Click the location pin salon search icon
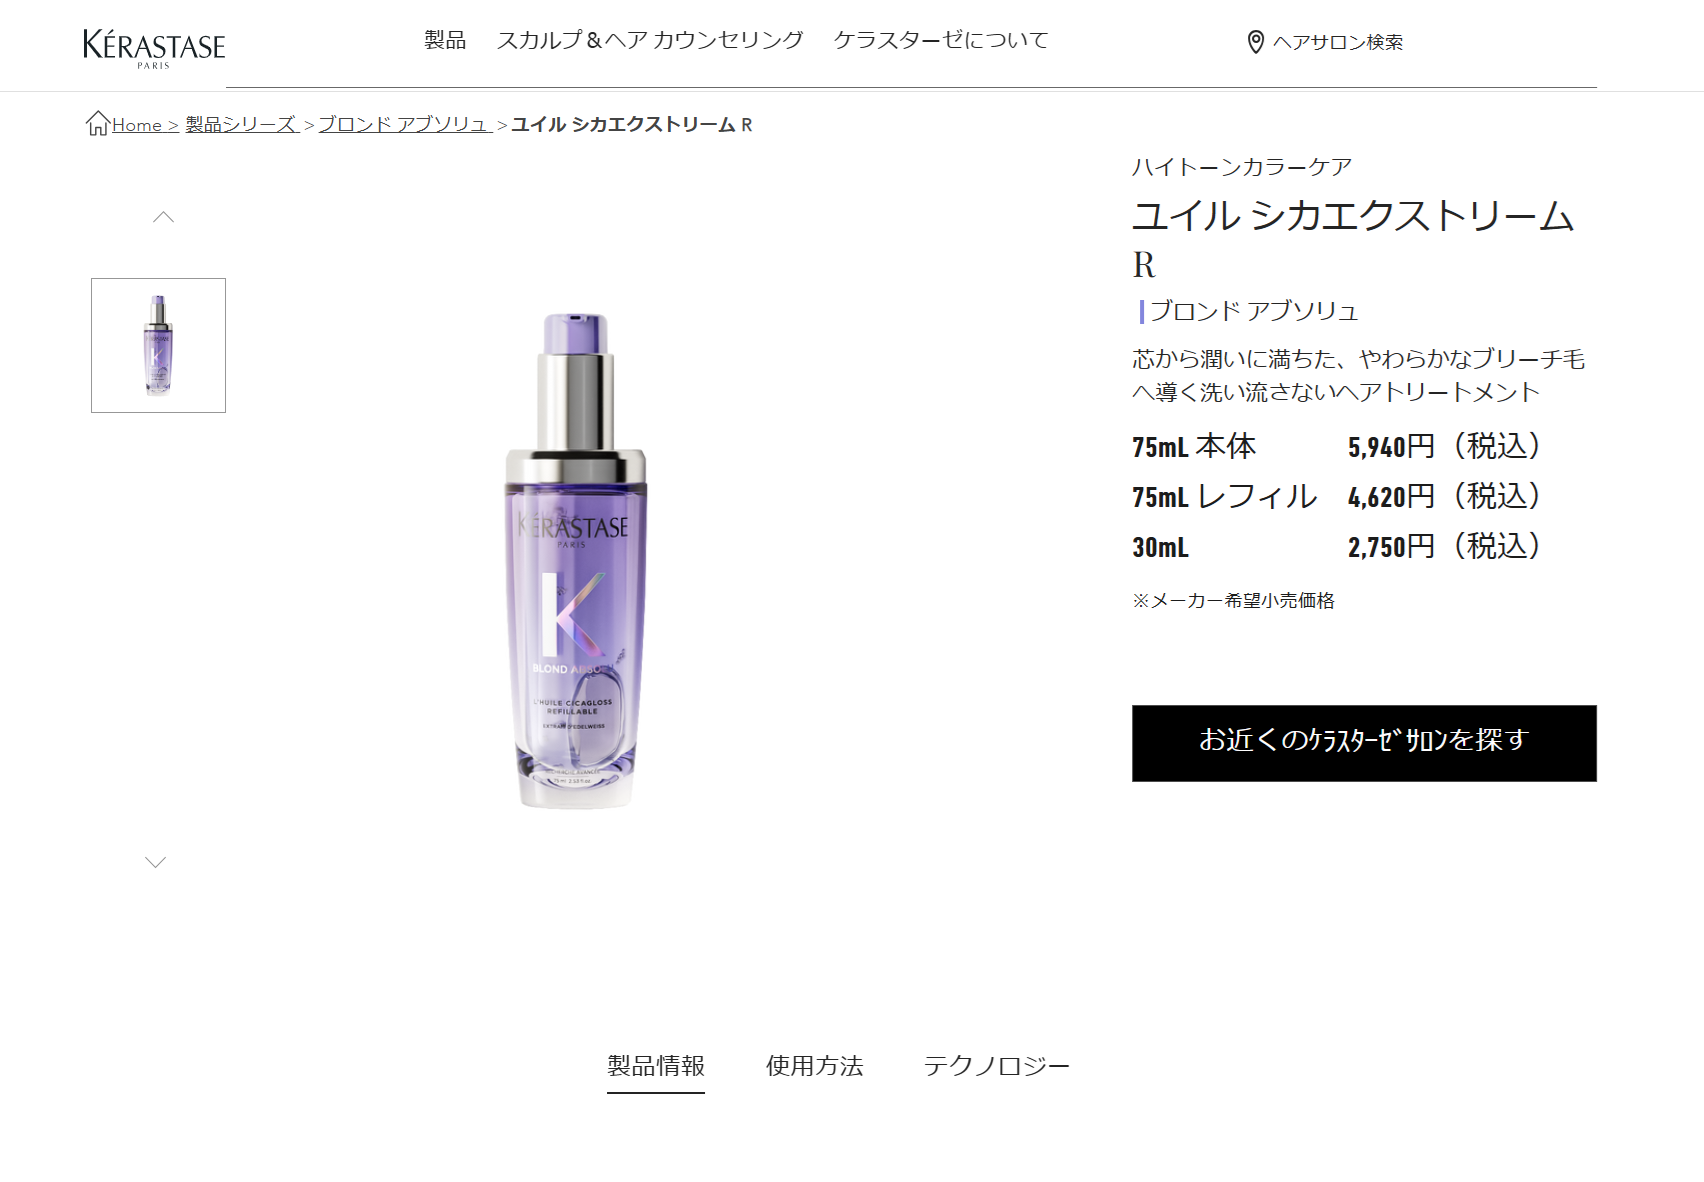1704x1182 pixels. (x=1256, y=42)
